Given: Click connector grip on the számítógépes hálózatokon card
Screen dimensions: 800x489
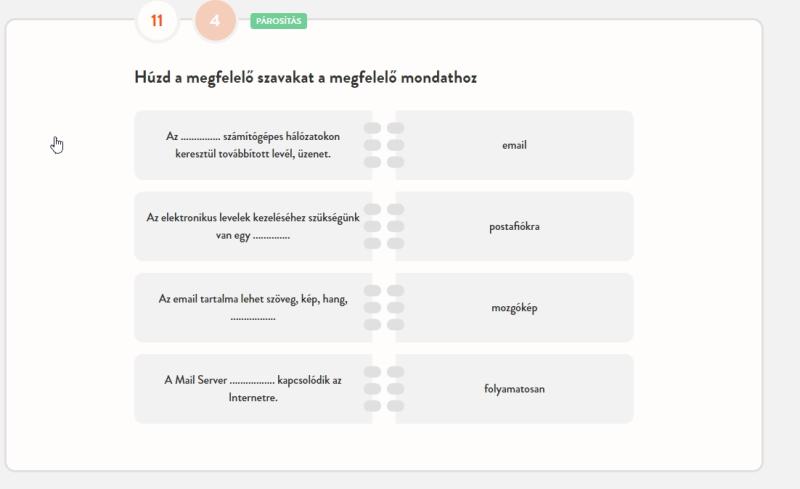Looking at the screenshot, I should tap(372, 145).
